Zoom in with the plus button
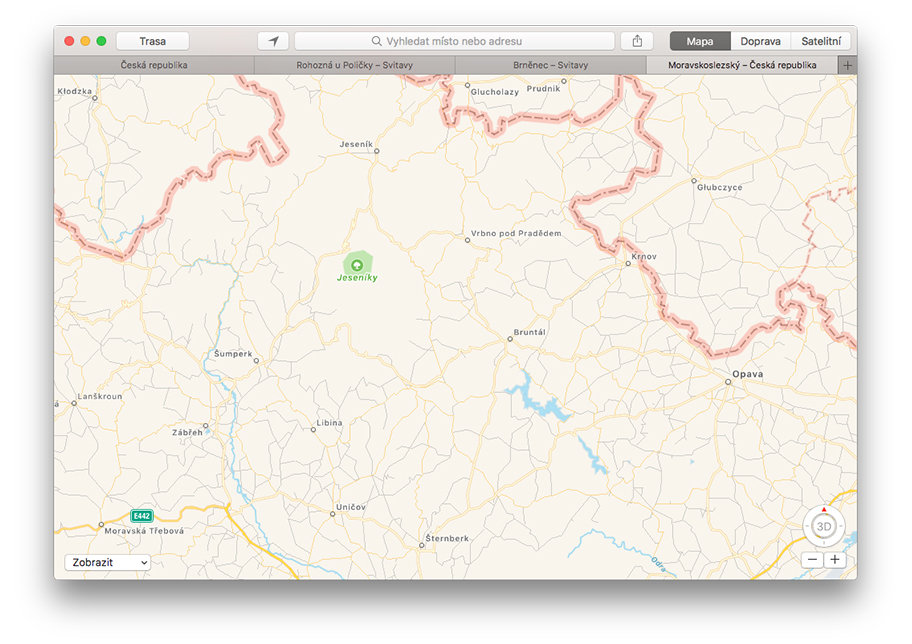The height and width of the screenshot is (644, 912). coord(835,560)
